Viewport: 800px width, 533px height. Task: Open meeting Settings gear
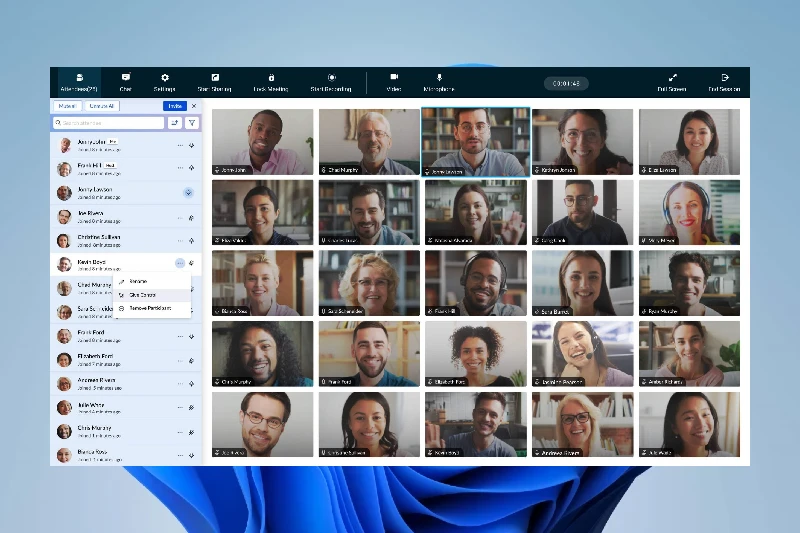(x=164, y=82)
